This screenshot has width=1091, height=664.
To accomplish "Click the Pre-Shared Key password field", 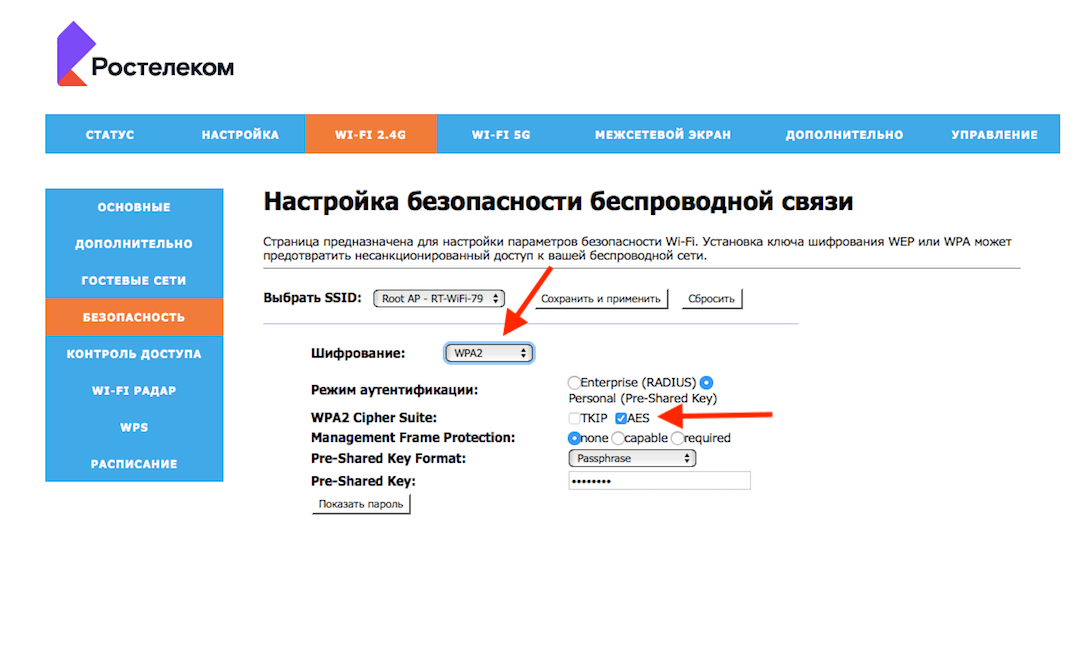I will [x=658, y=481].
